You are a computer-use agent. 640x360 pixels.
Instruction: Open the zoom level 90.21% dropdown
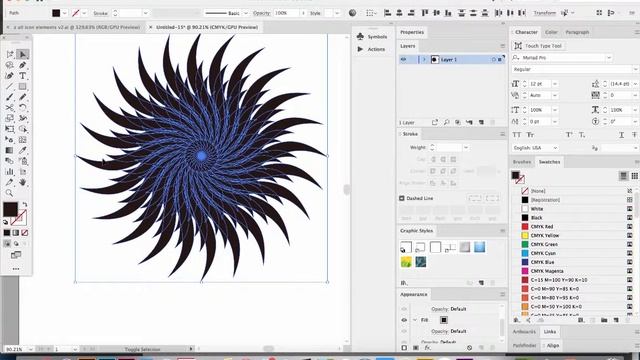(x=30, y=349)
